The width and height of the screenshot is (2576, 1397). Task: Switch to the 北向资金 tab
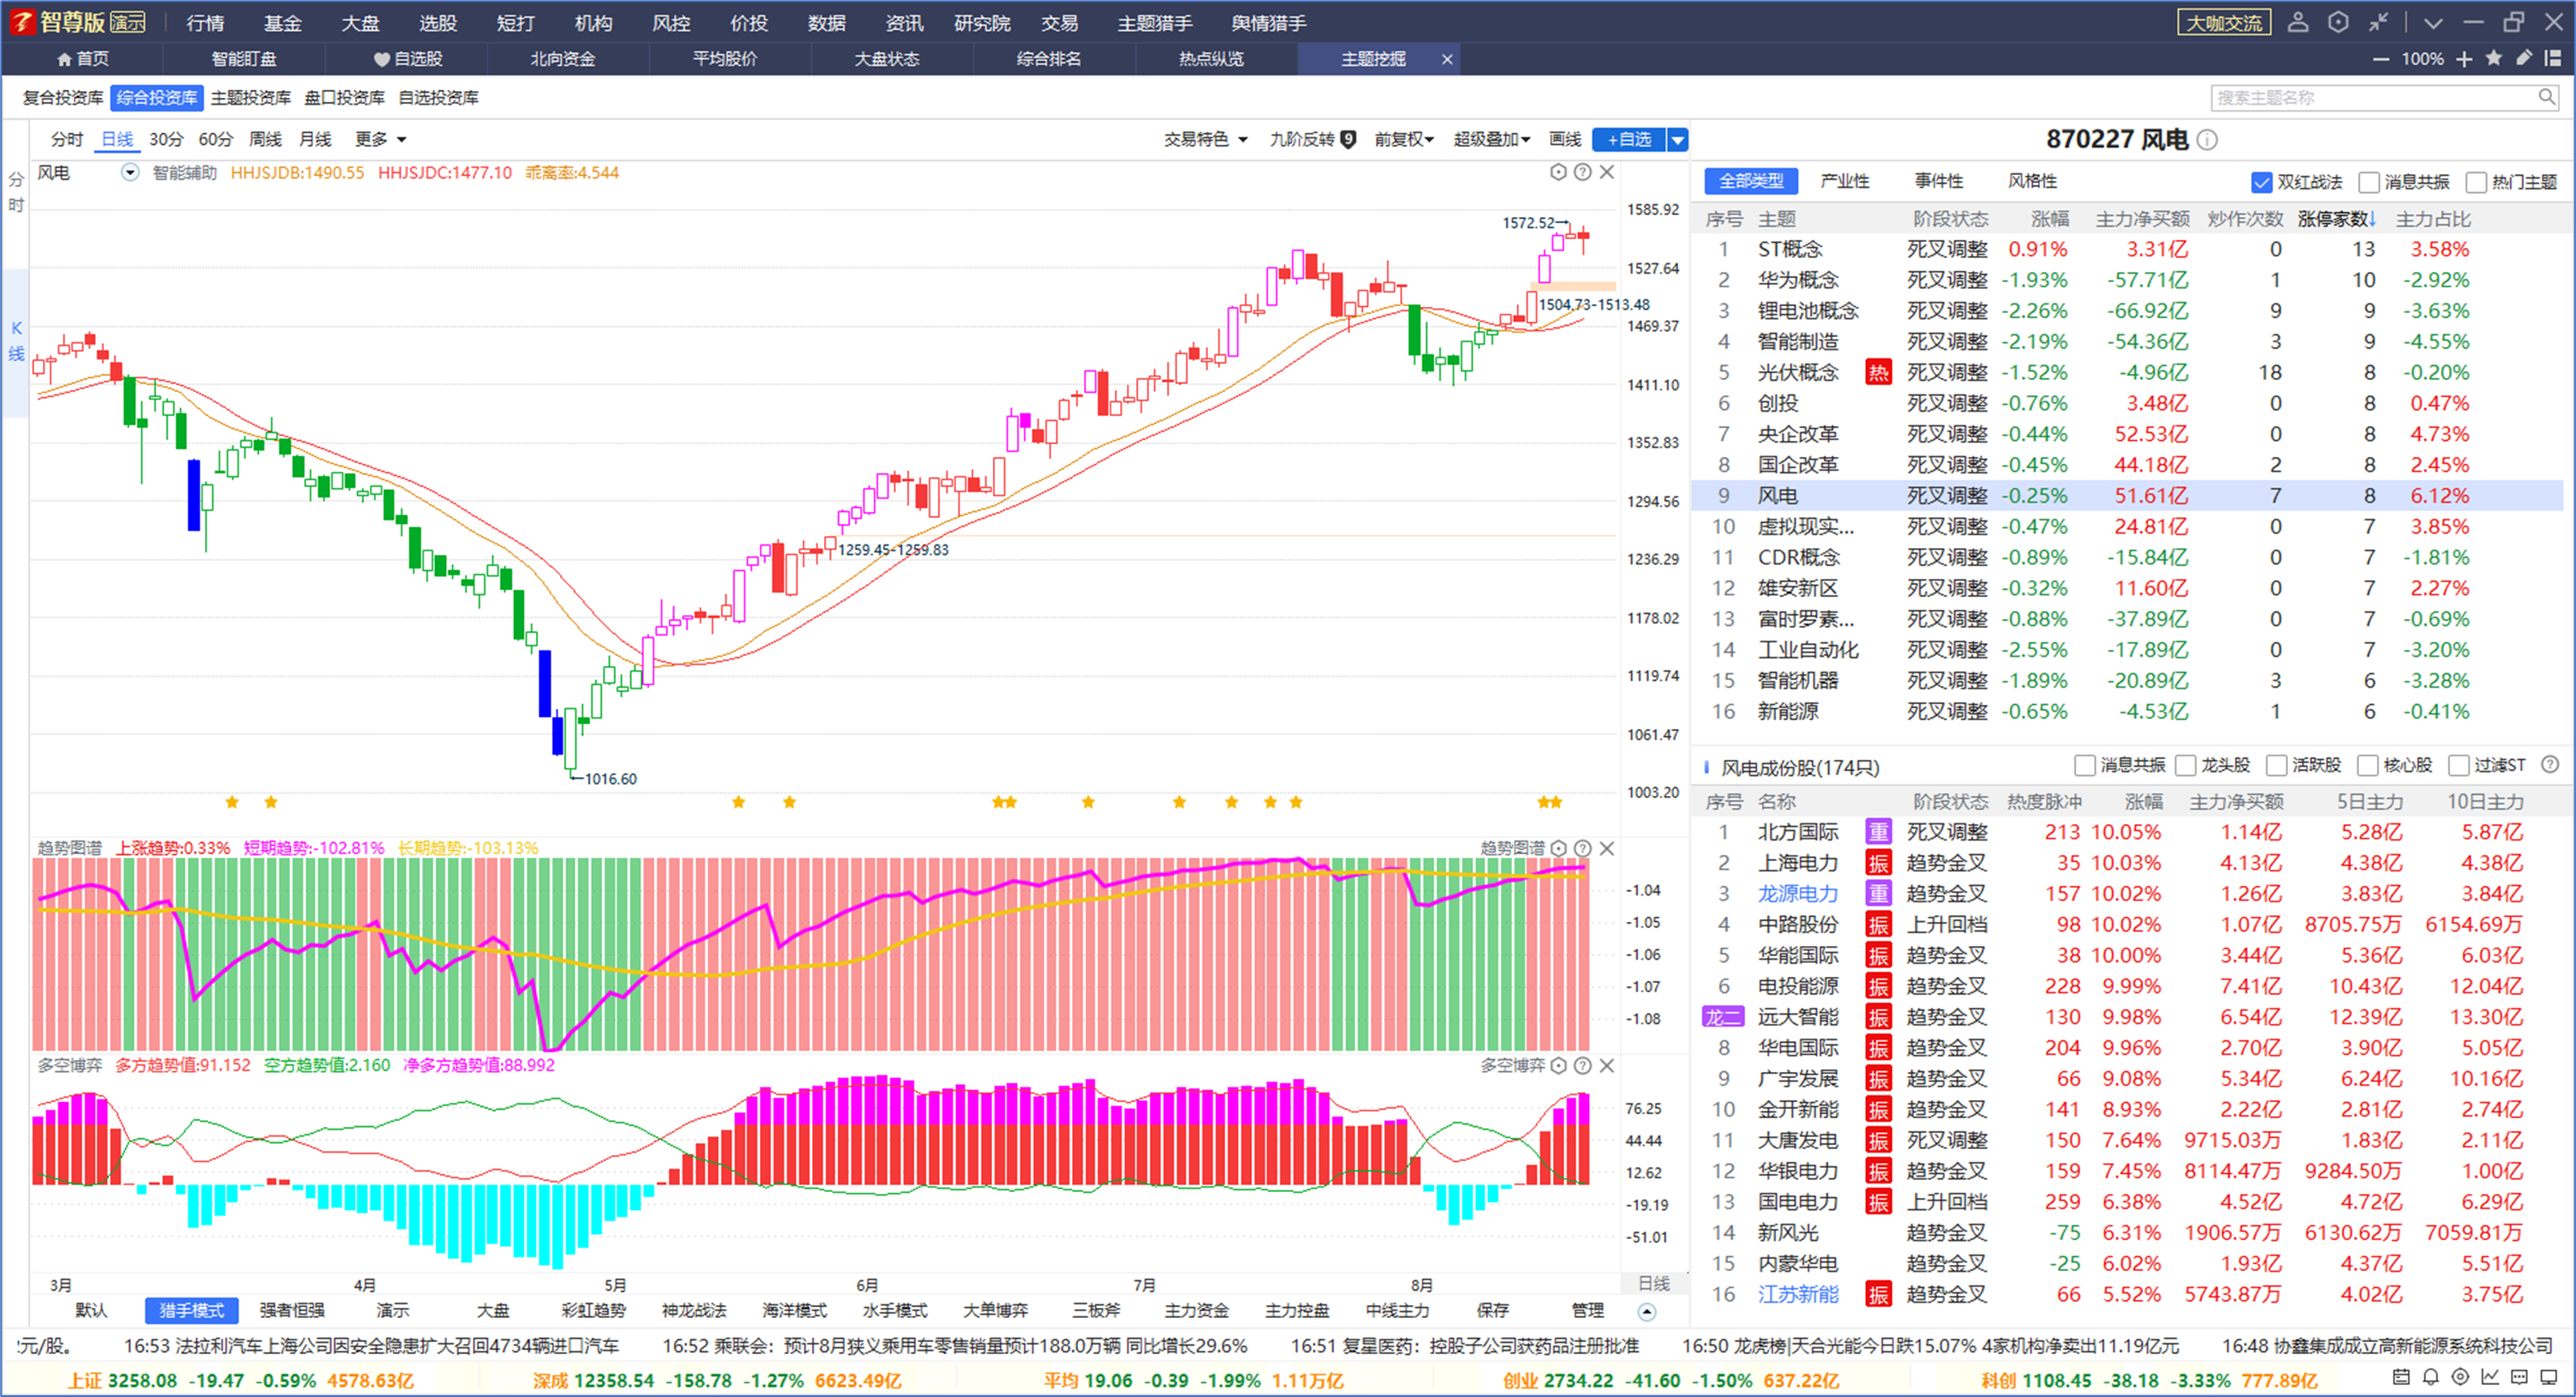click(562, 59)
